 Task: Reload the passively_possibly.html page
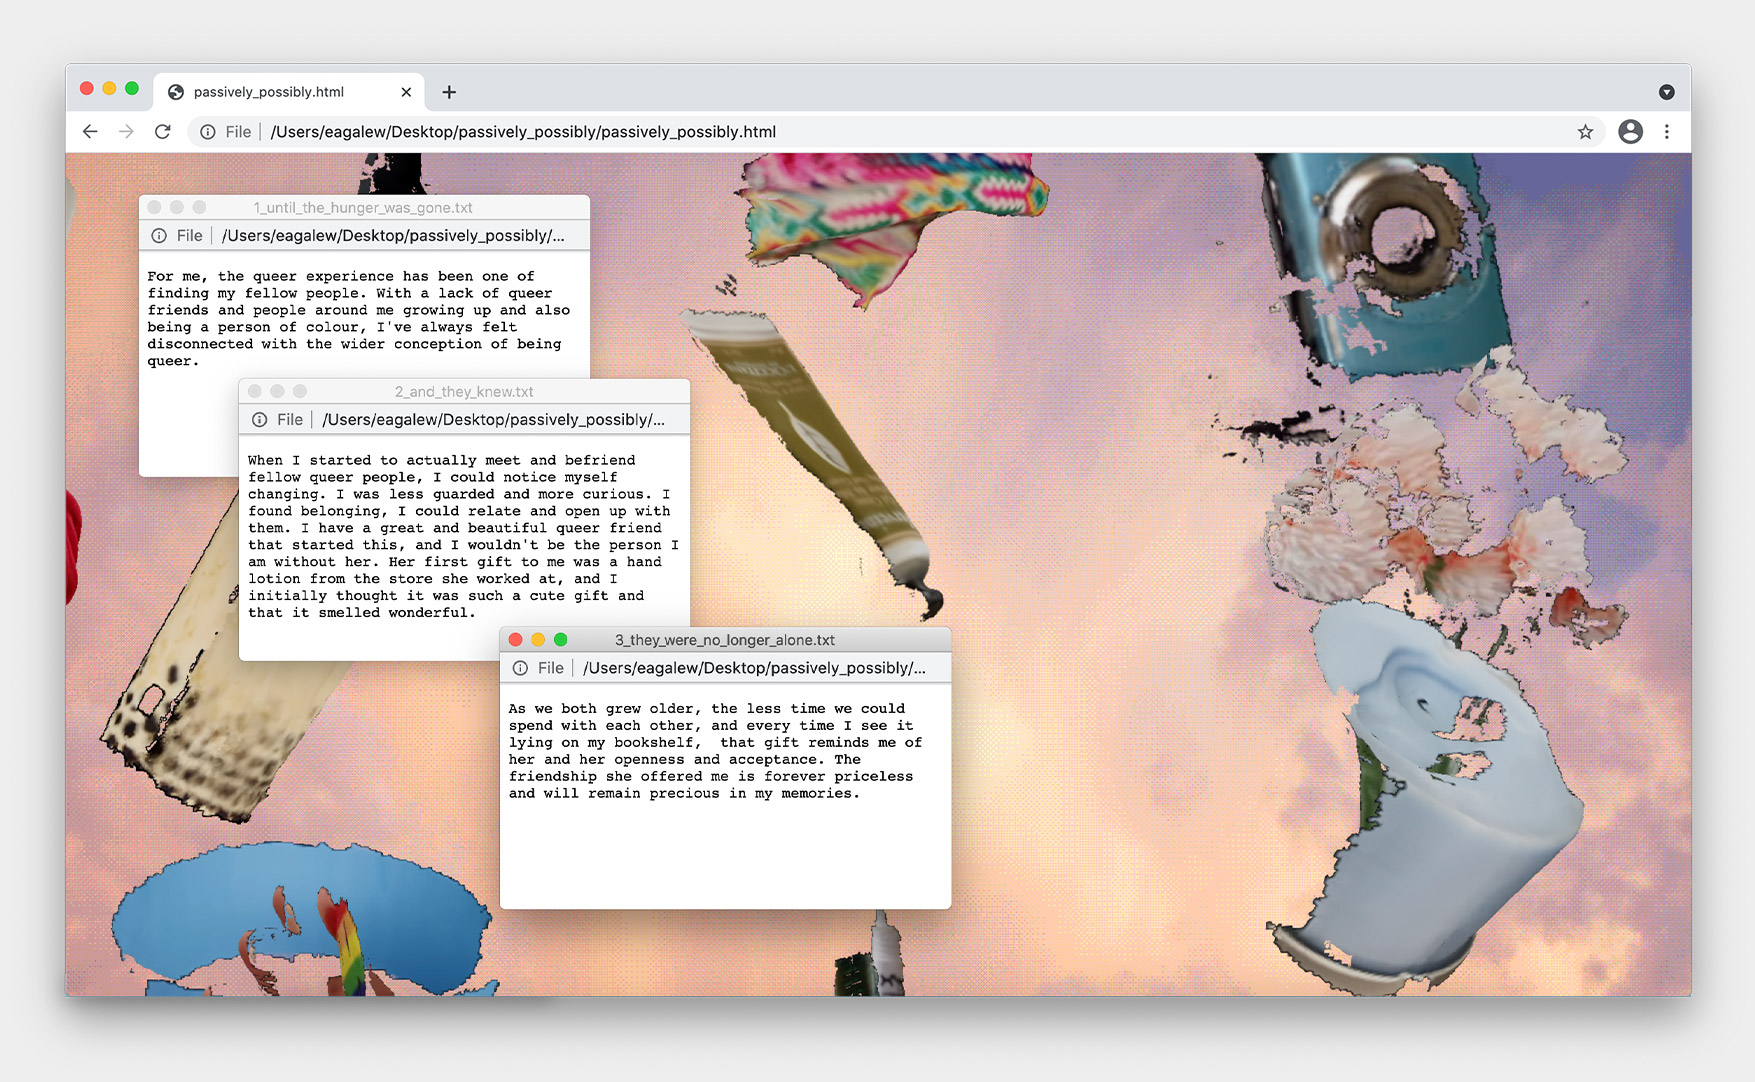coord(163,132)
